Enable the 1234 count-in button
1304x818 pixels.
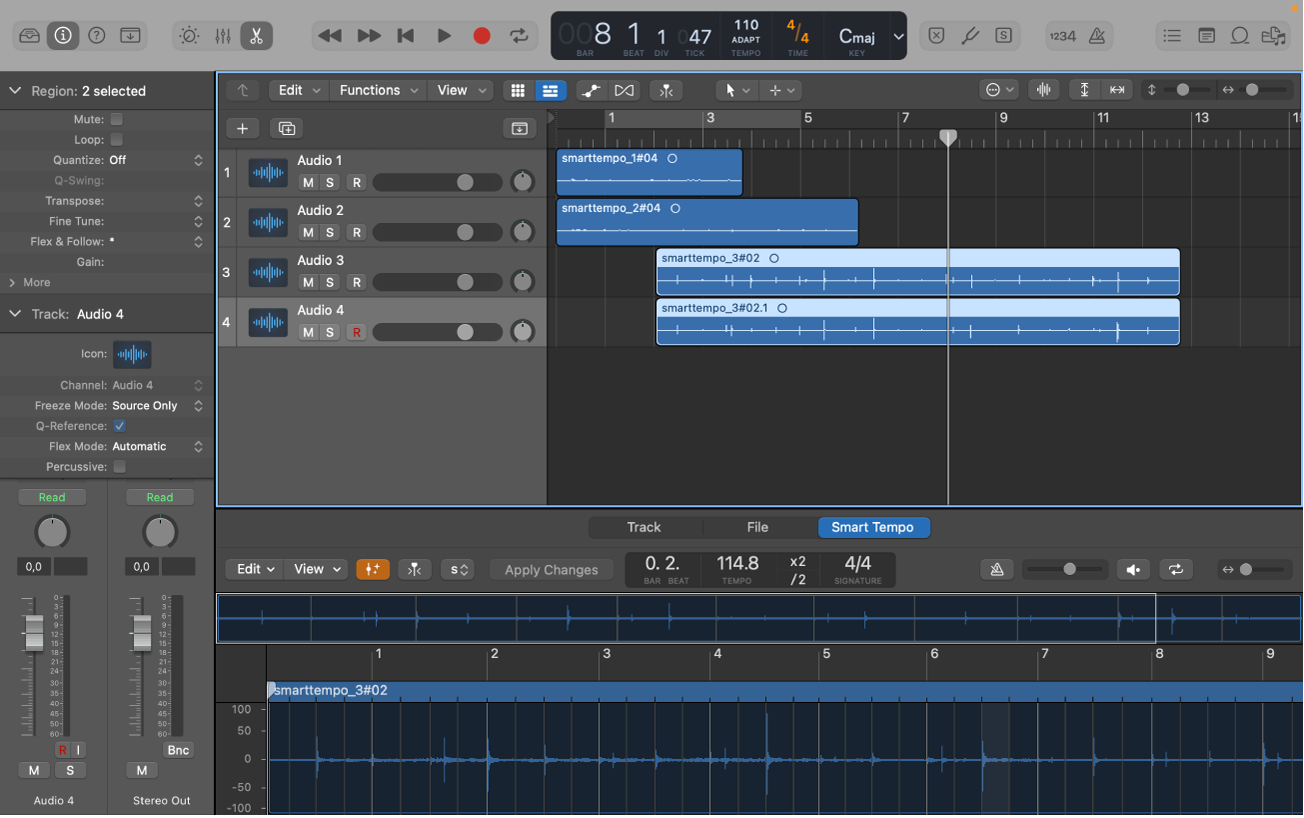point(1063,36)
